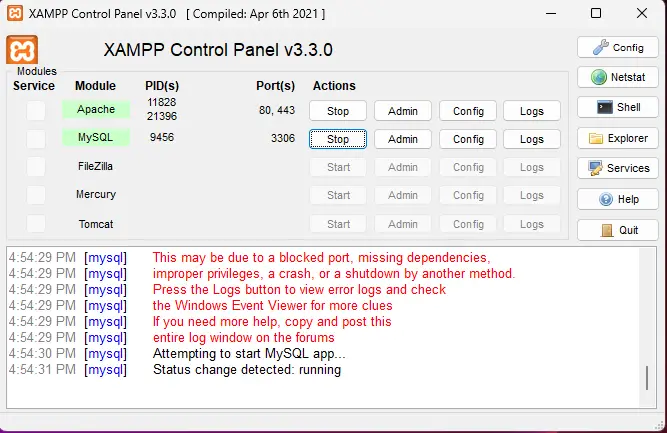Stop the MySQL module
This screenshot has height=433, width=667.
338,139
